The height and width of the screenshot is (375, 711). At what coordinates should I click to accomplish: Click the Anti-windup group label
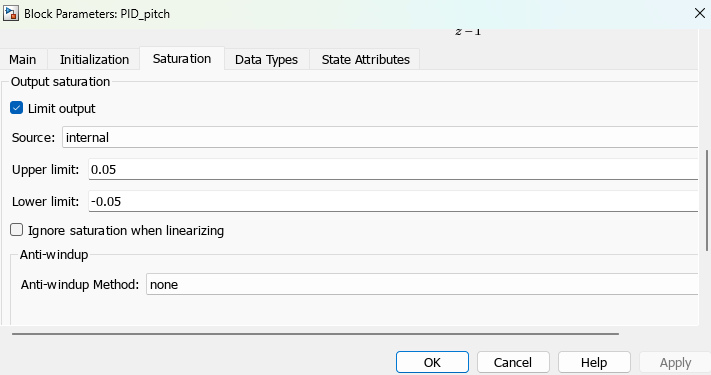[x=54, y=254]
